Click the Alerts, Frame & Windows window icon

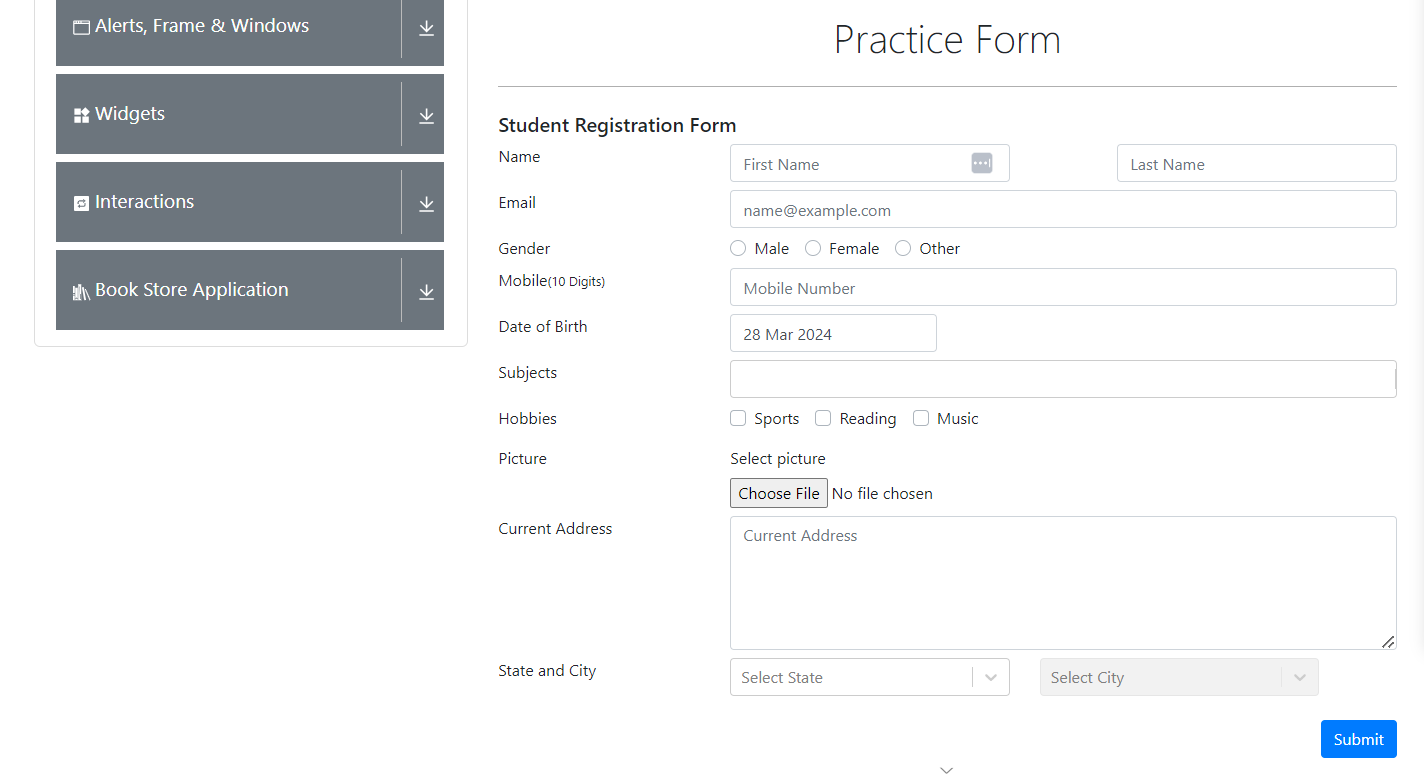coord(81,27)
